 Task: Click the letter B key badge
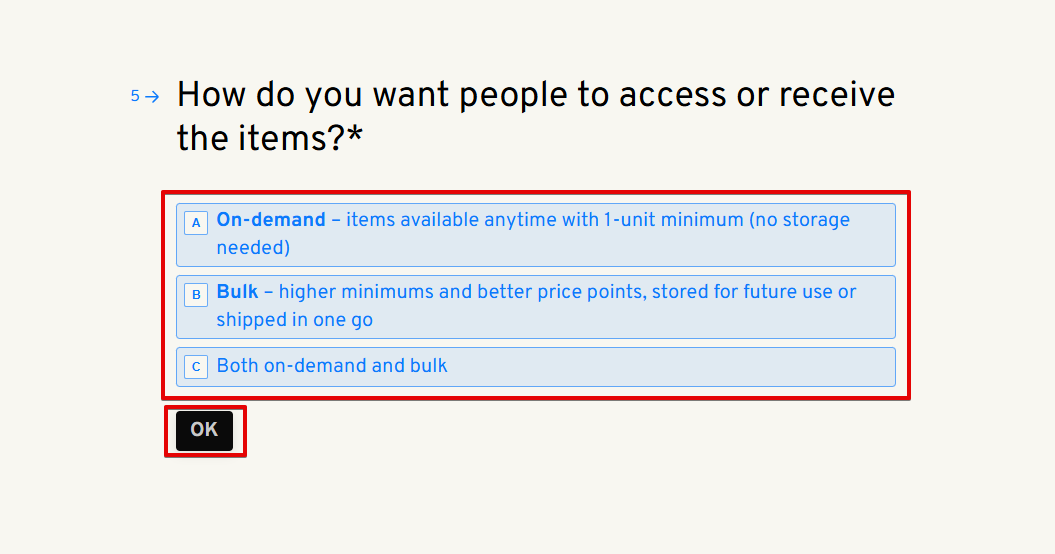pyautogui.click(x=196, y=295)
